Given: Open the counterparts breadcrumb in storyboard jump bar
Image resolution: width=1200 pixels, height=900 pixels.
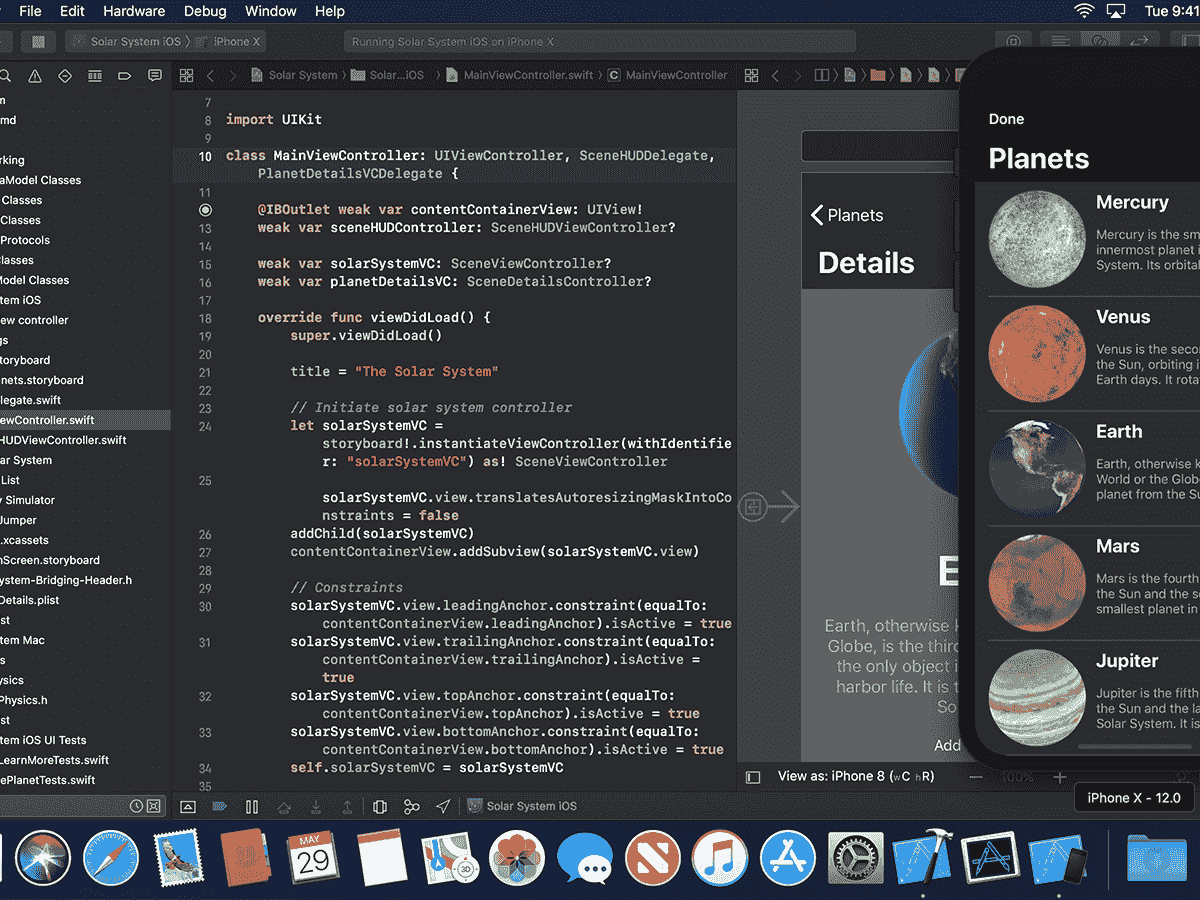Looking at the screenshot, I should click(823, 75).
